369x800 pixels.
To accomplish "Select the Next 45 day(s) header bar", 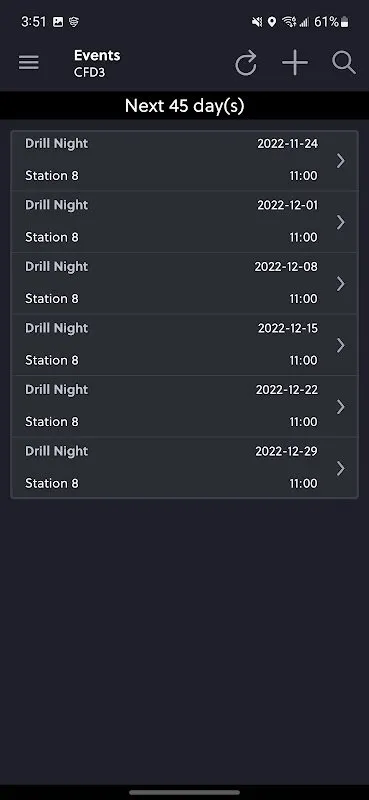I will [x=184, y=106].
